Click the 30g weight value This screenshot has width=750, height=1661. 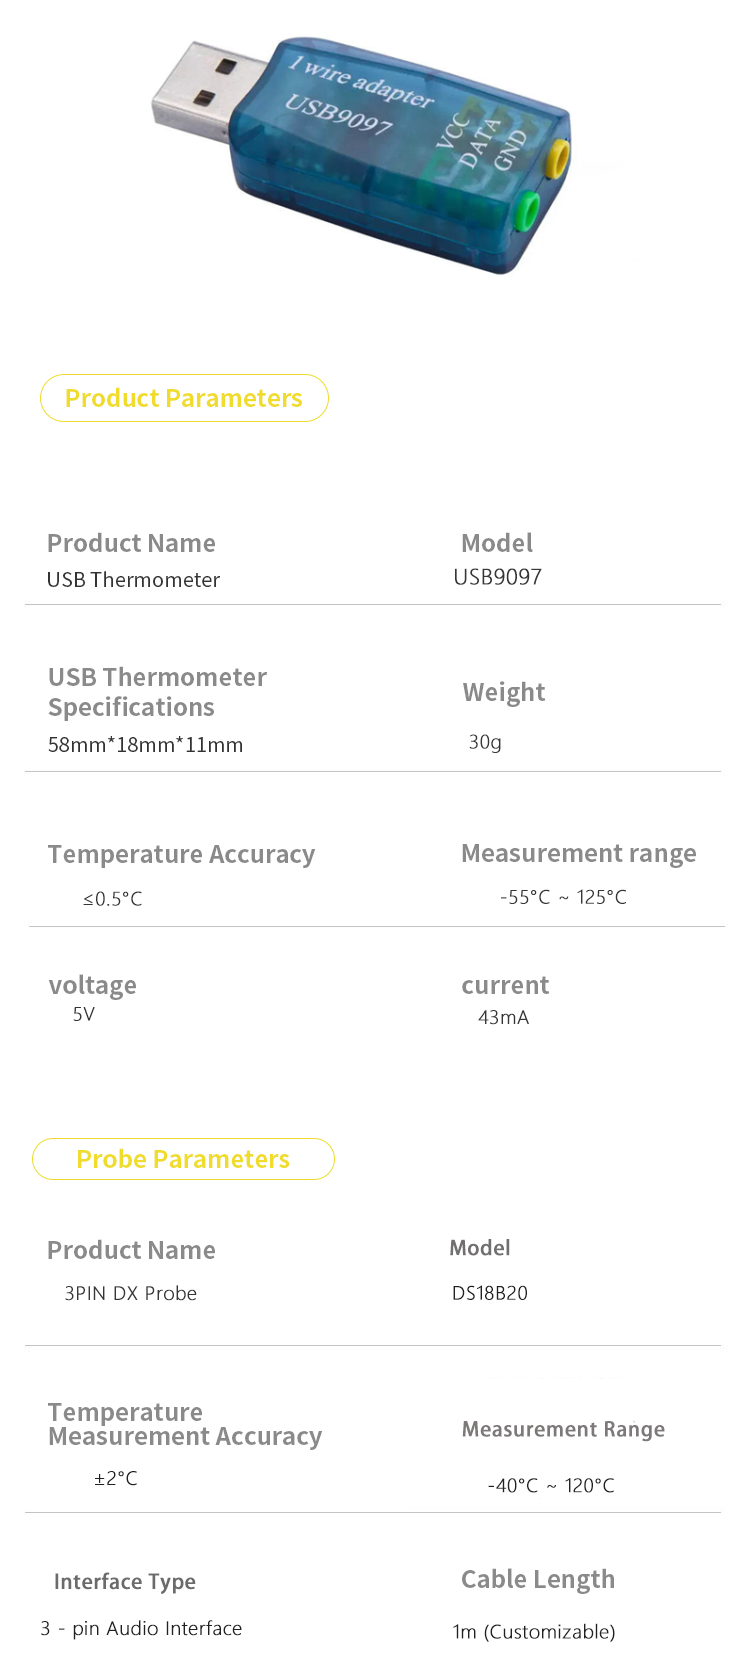[x=485, y=742]
